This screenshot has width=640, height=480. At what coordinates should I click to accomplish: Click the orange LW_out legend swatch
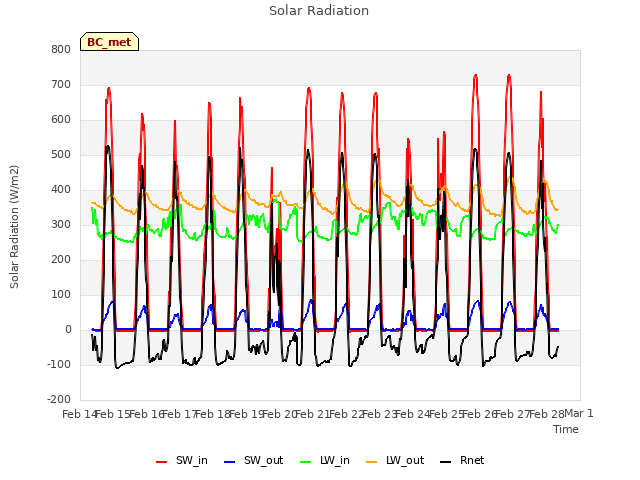[x=372, y=462]
